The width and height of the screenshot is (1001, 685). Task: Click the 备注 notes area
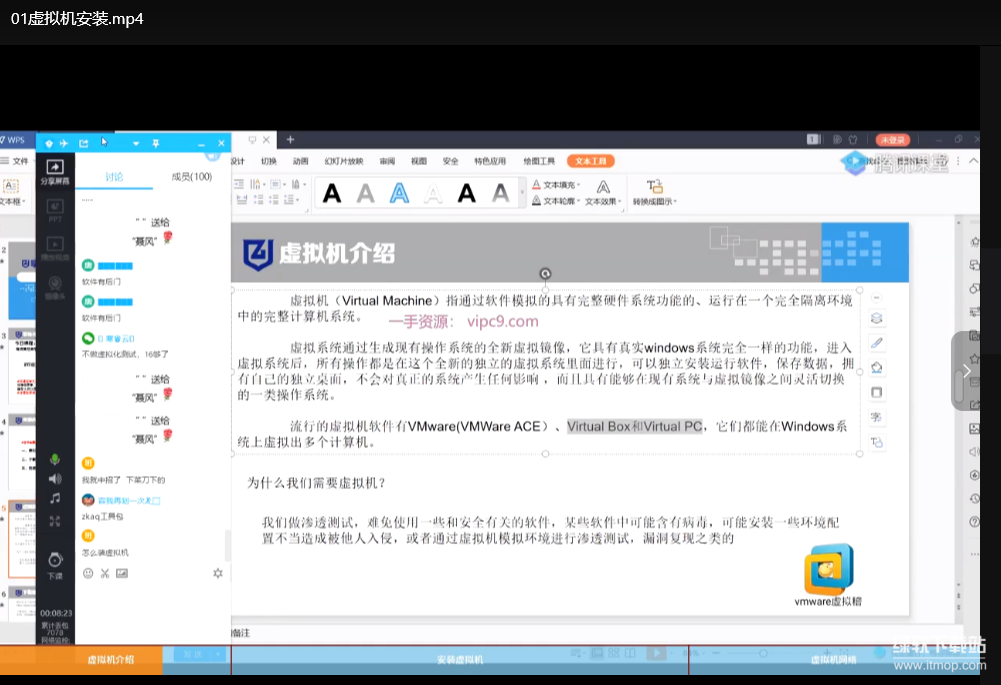click(240, 633)
